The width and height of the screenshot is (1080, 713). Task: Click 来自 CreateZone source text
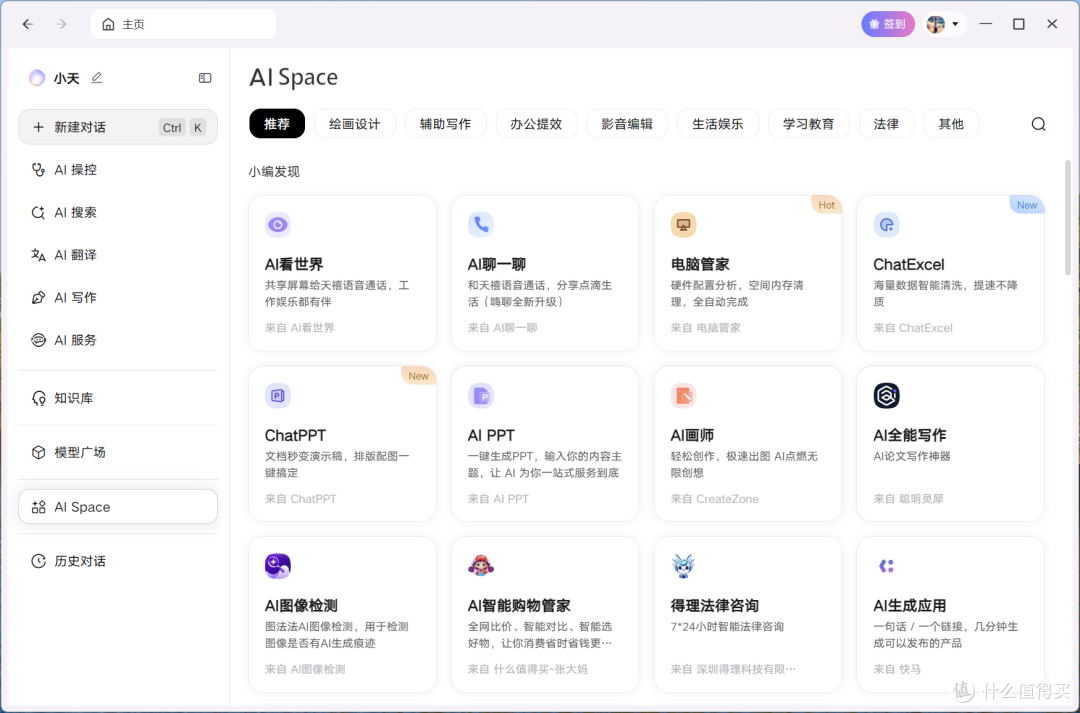pos(714,499)
